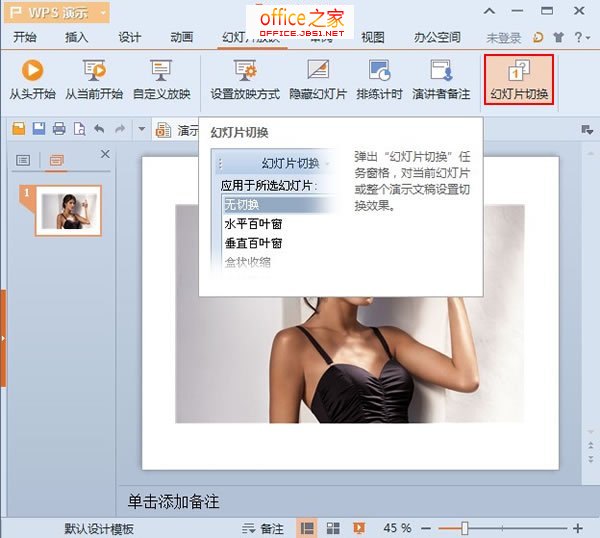
Task: Open 自定义放映 custom show
Action: click(161, 80)
